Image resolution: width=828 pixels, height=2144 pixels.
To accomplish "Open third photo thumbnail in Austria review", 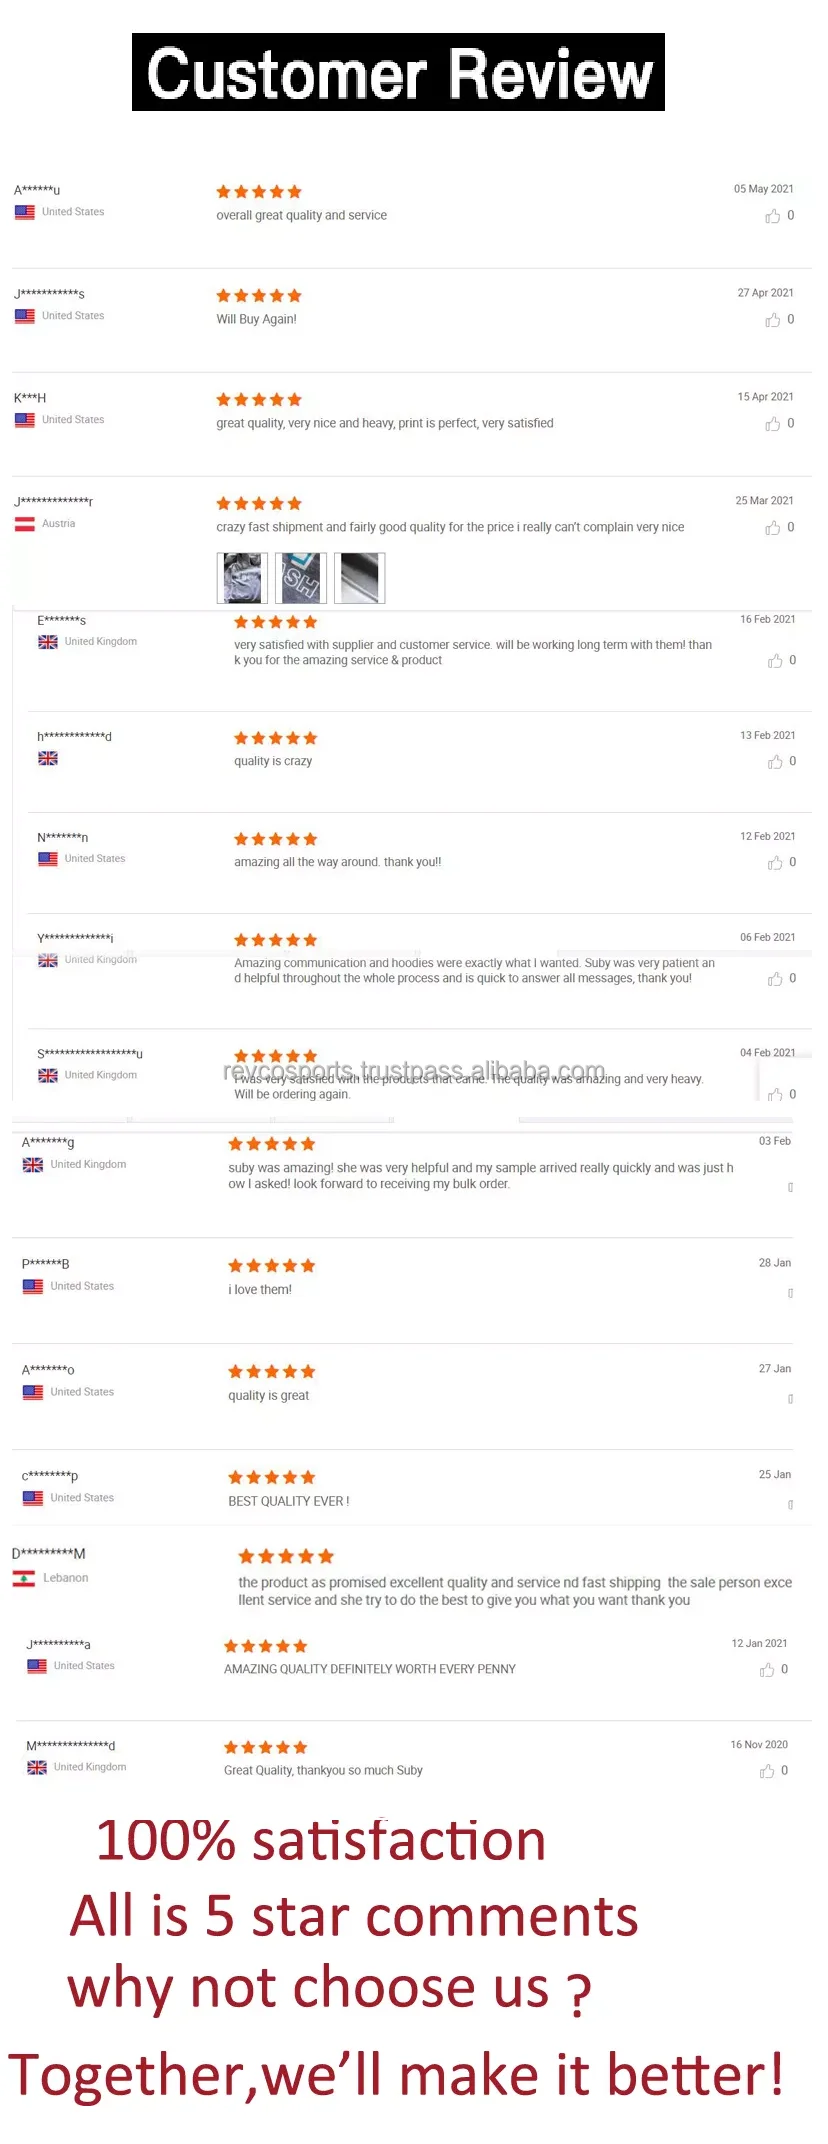I will pyautogui.click(x=359, y=578).
